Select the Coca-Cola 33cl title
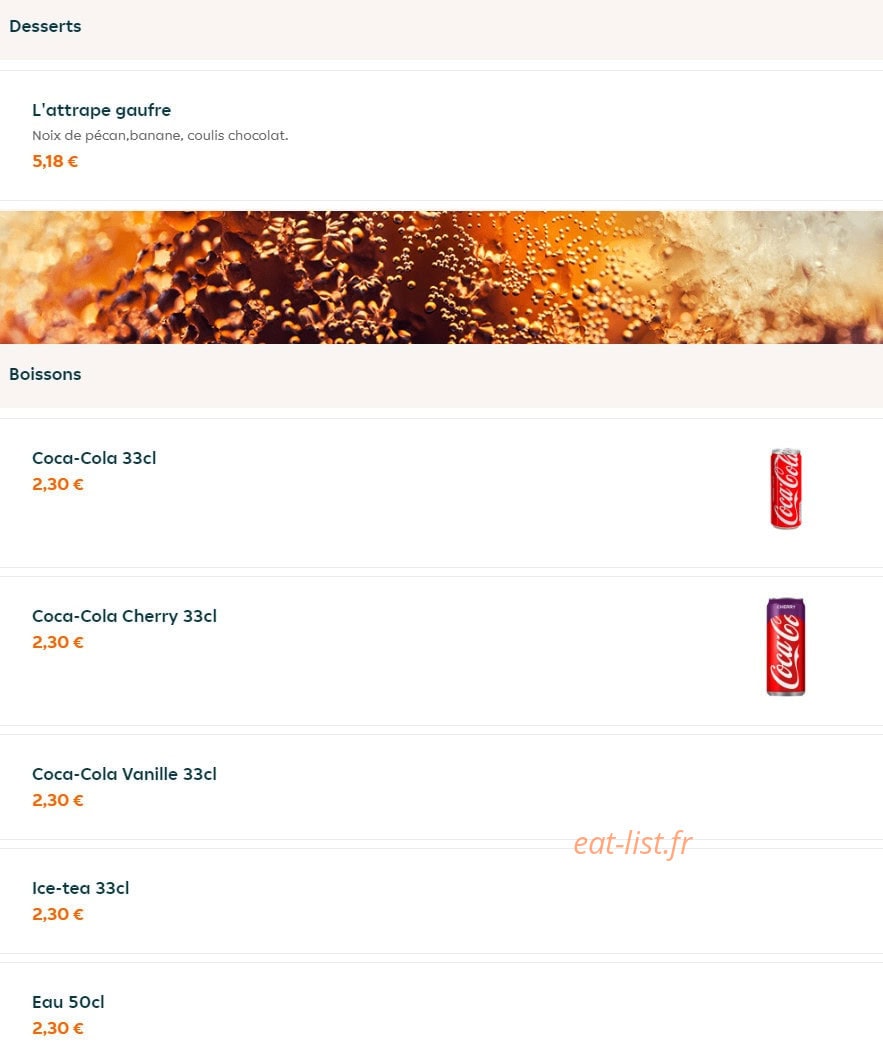The image size is (883, 1055). (x=94, y=458)
